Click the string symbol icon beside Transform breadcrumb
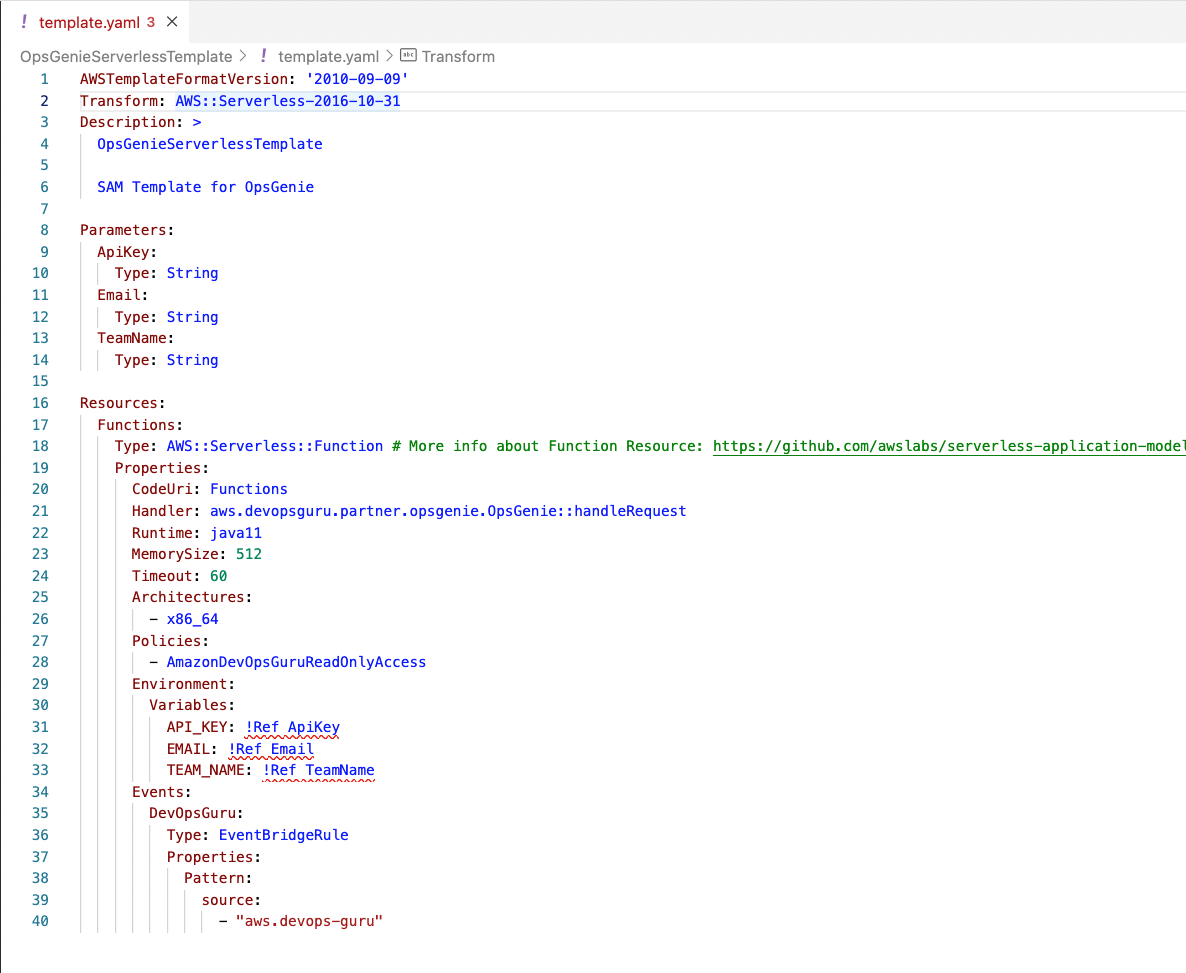Image resolution: width=1186 pixels, height=973 pixels. point(408,55)
